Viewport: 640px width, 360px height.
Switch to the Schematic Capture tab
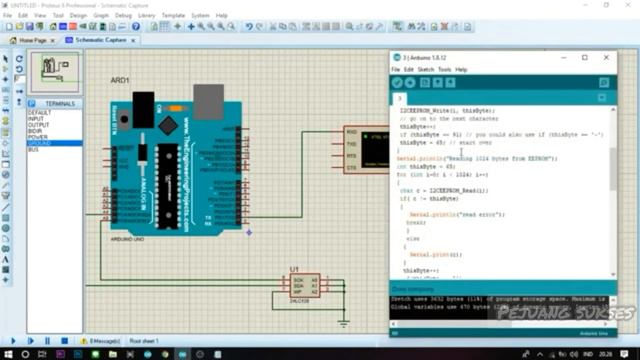100,40
